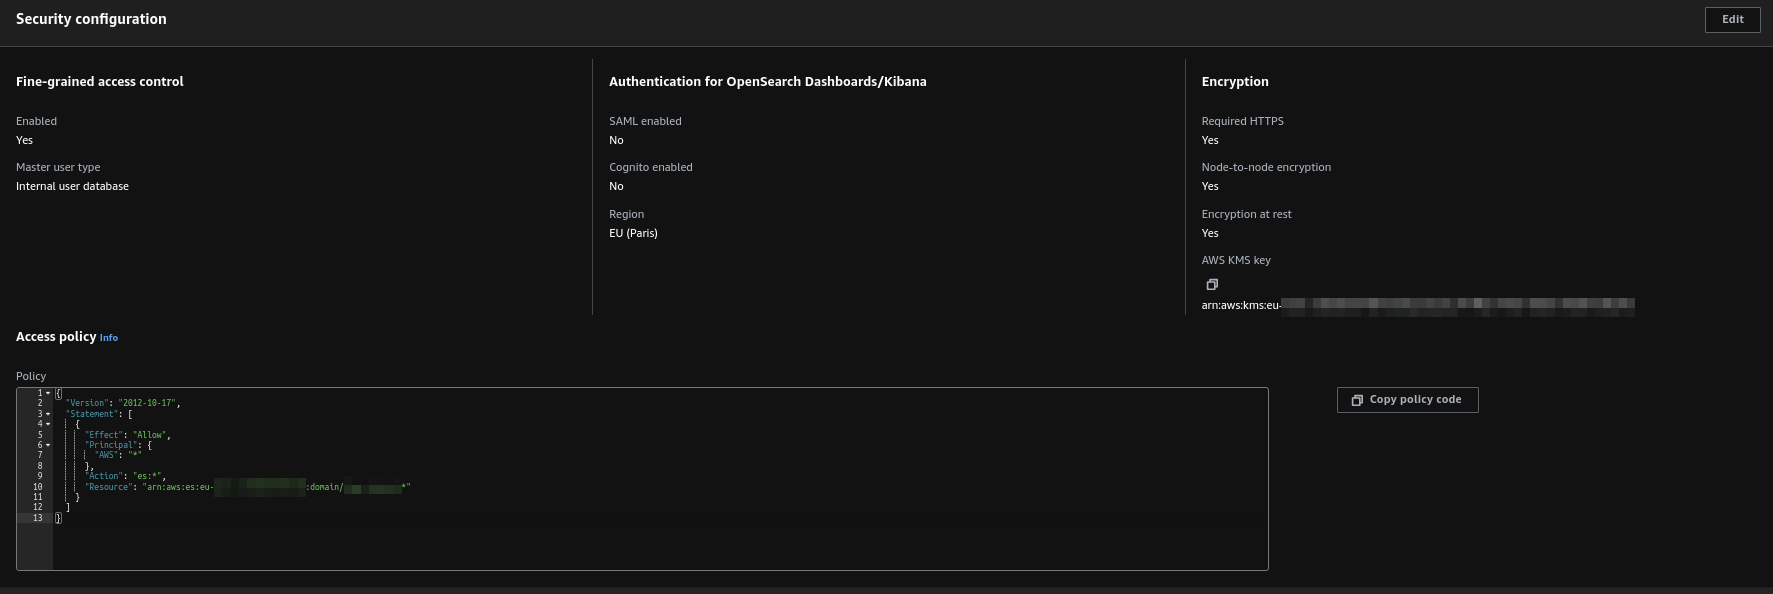Click the "Effect": "Allow" policy line

point(128,435)
